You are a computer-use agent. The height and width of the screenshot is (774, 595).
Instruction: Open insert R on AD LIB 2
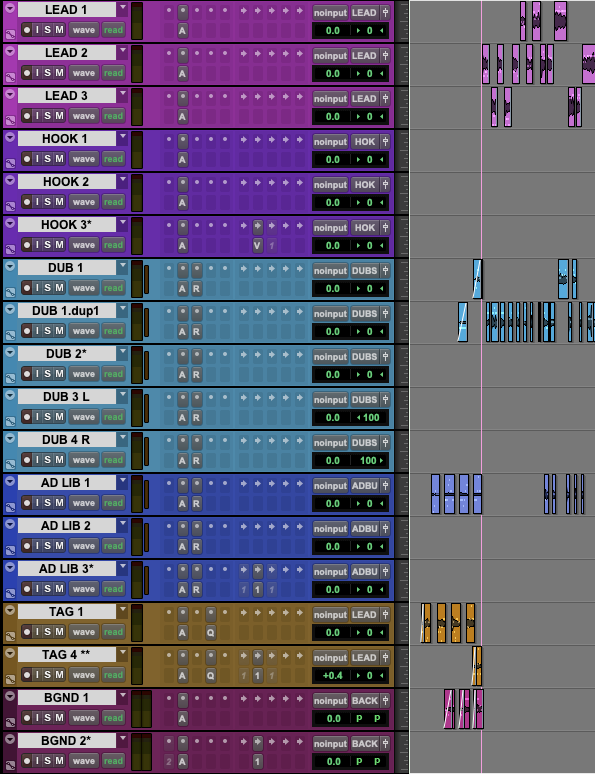tap(197, 546)
